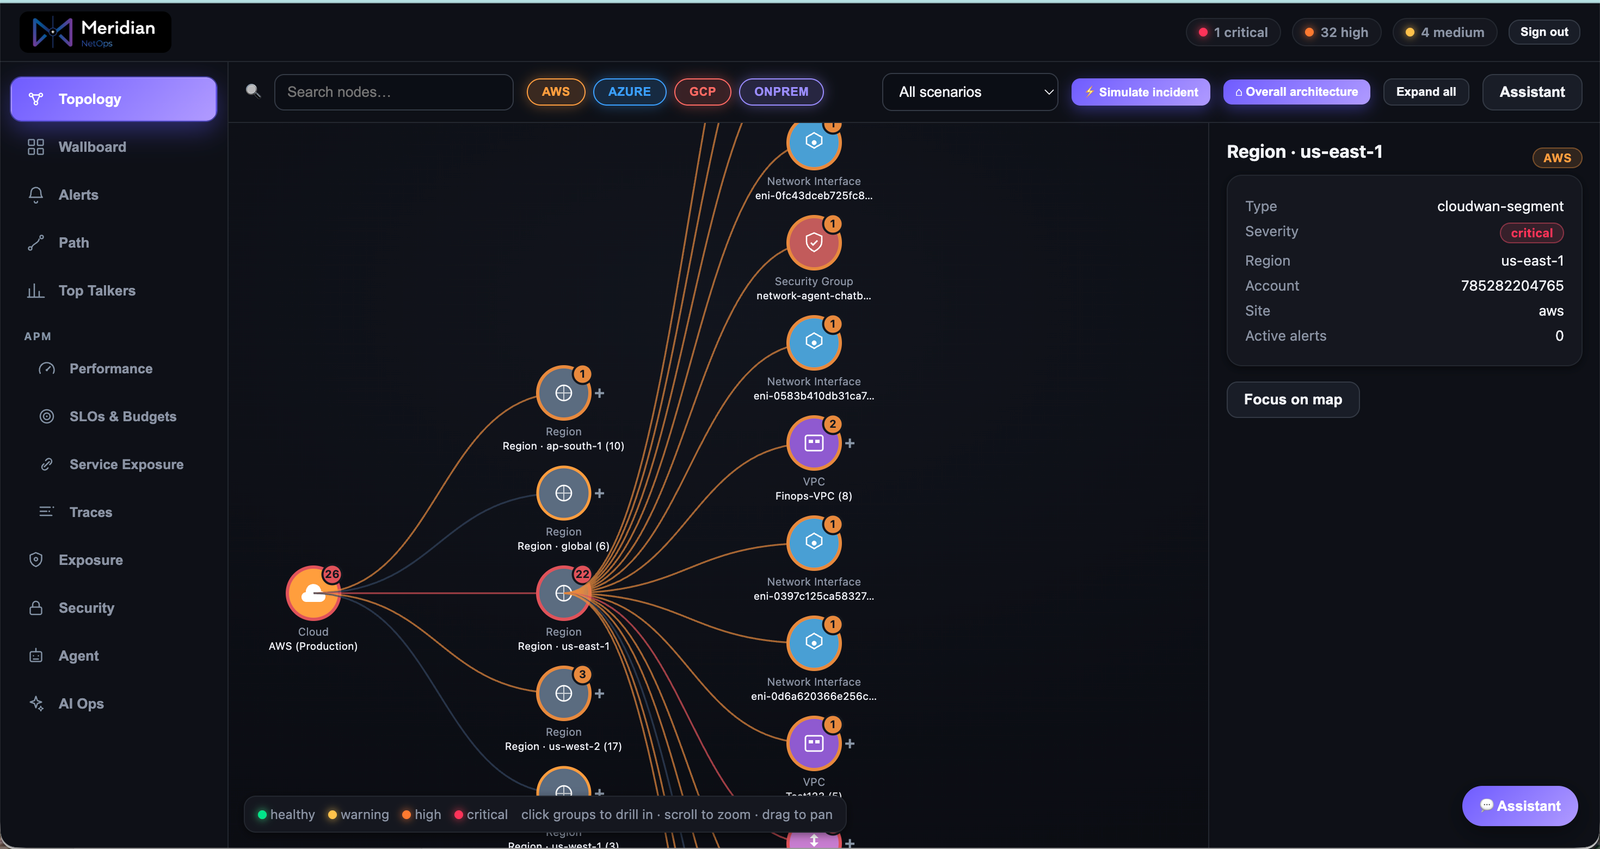Click the Wallboard grid icon

click(36, 147)
